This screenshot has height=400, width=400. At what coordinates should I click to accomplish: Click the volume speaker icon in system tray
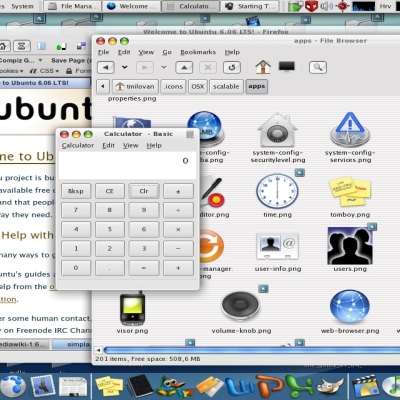326,6
